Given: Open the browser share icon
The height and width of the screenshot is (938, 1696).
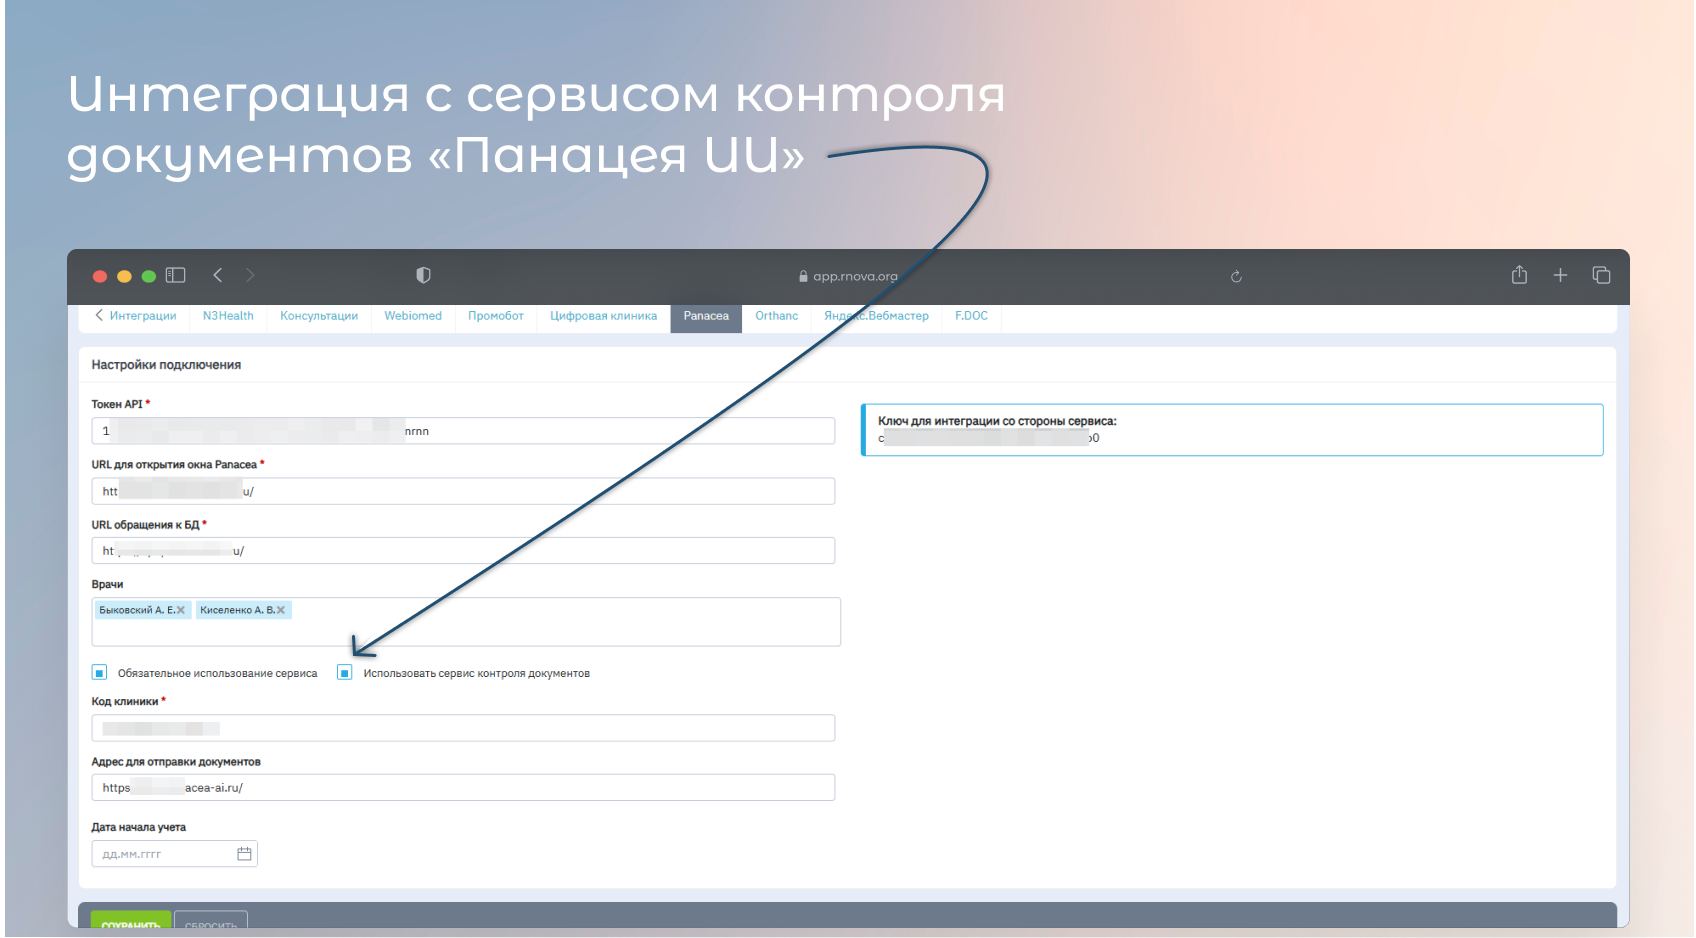Looking at the screenshot, I should click(x=1519, y=275).
